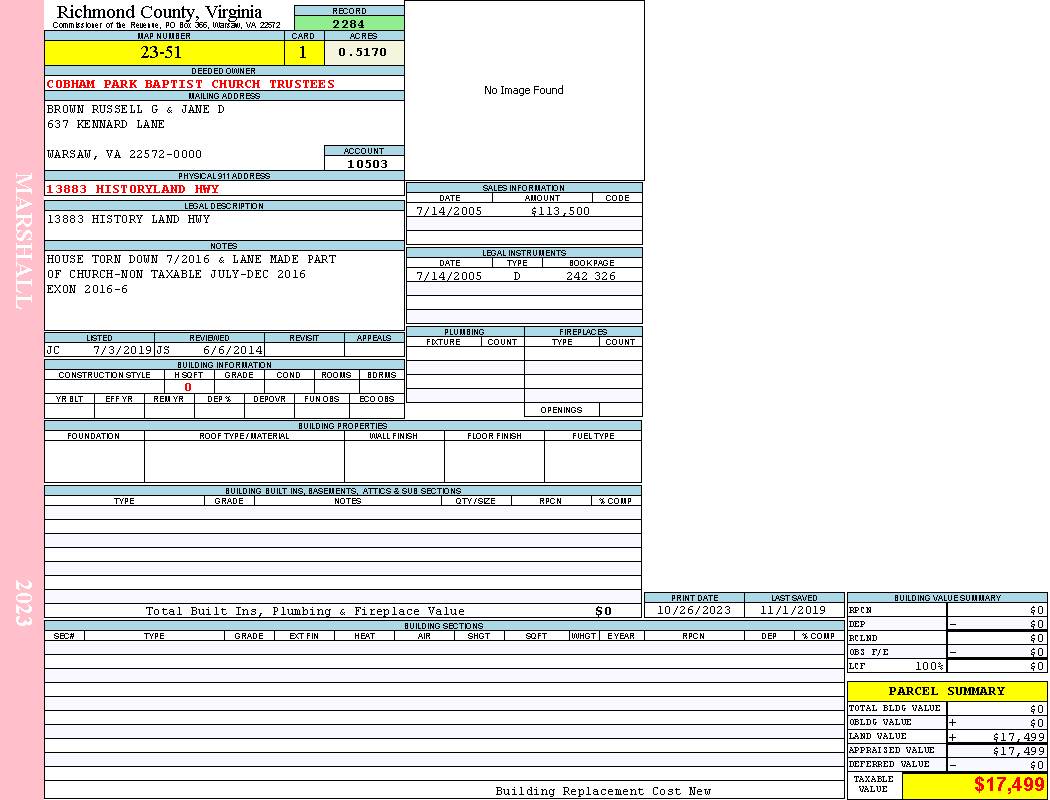Select the sale amount $113,500

[559, 211]
